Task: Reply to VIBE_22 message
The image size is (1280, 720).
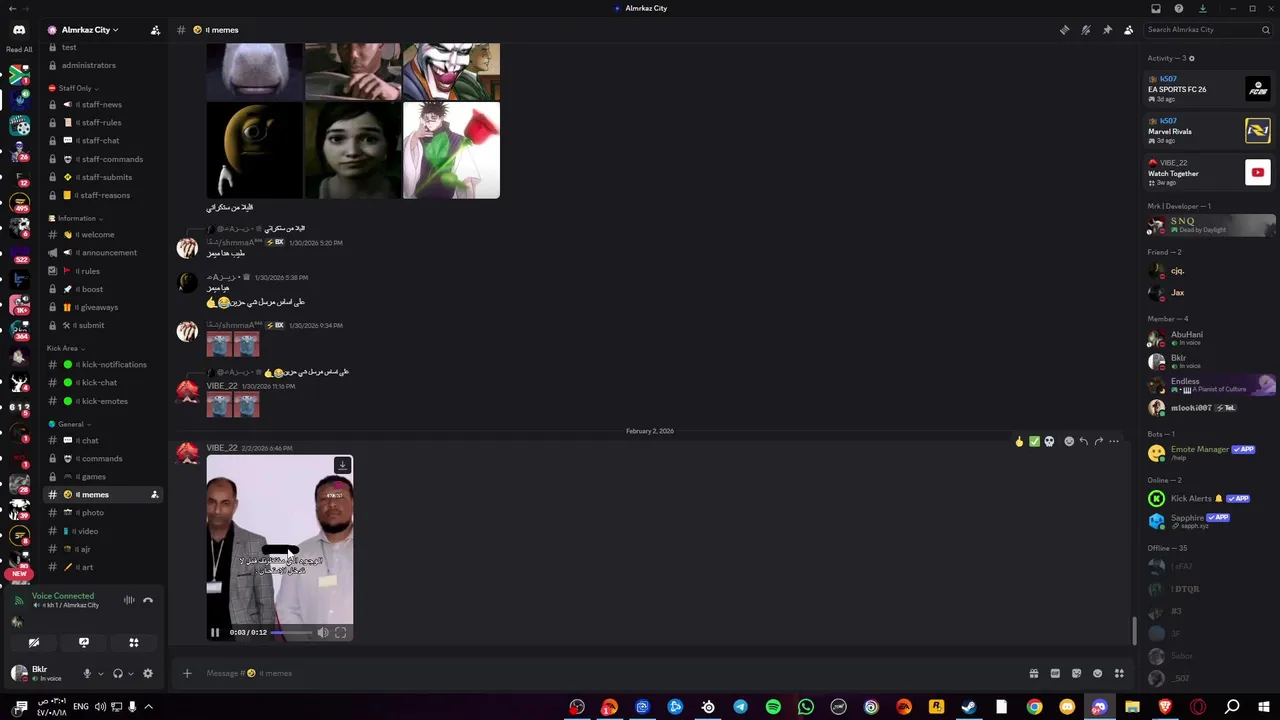Action: 1083,441
